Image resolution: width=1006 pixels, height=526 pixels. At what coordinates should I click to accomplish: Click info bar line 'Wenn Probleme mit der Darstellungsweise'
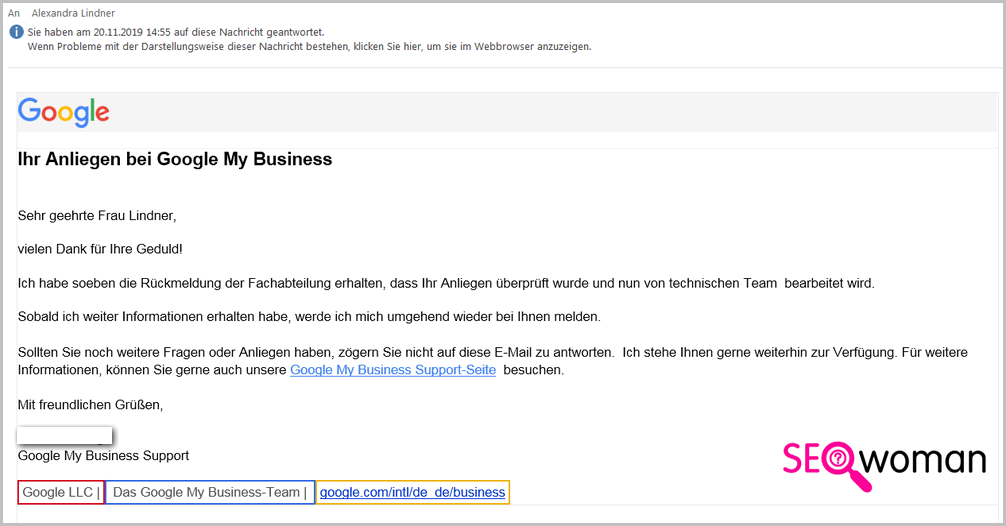(x=309, y=47)
